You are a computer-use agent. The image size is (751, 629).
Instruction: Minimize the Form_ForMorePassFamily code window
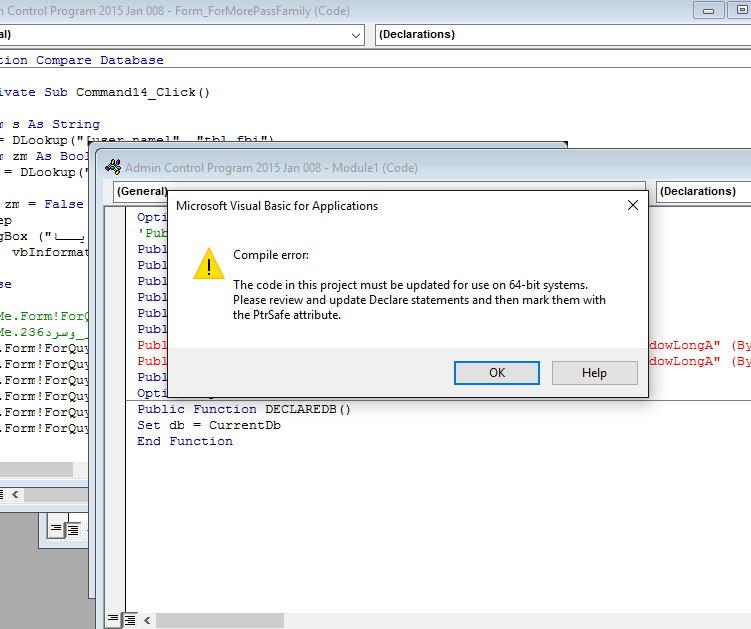tap(708, 11)
